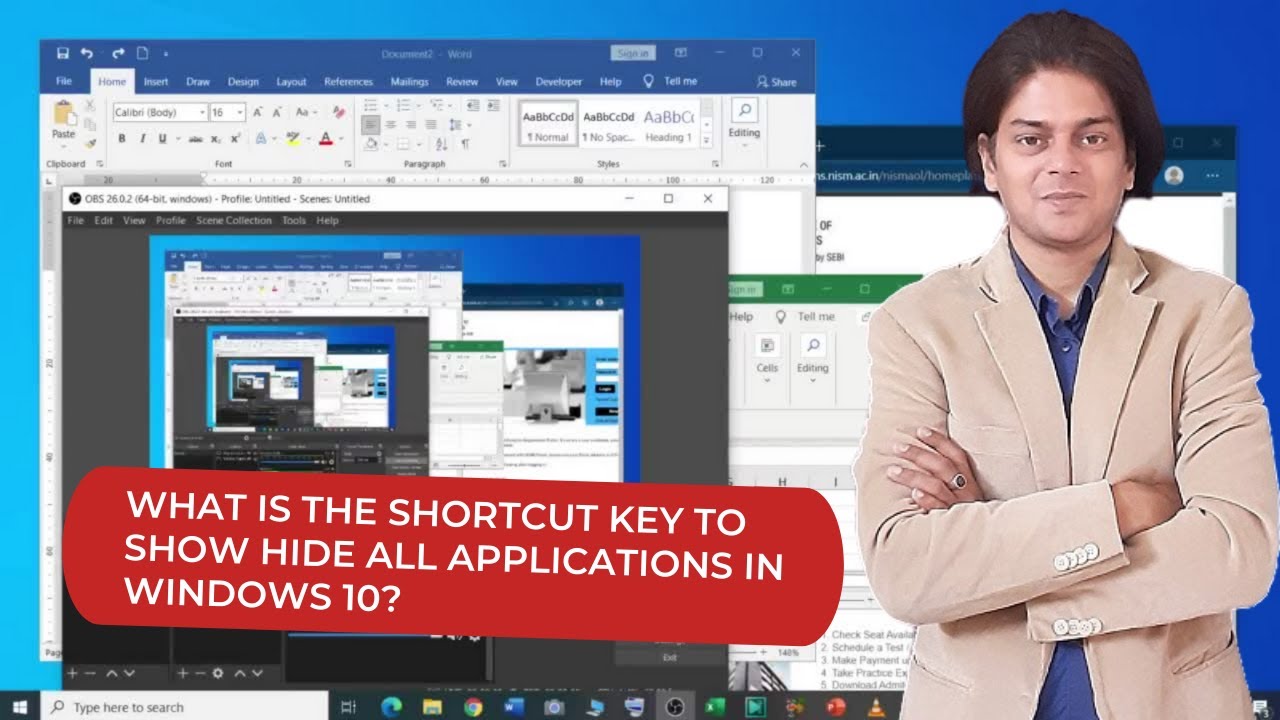Open PowerPoint from the taskbar
The image size is (1280, 720).
point(836,707)
